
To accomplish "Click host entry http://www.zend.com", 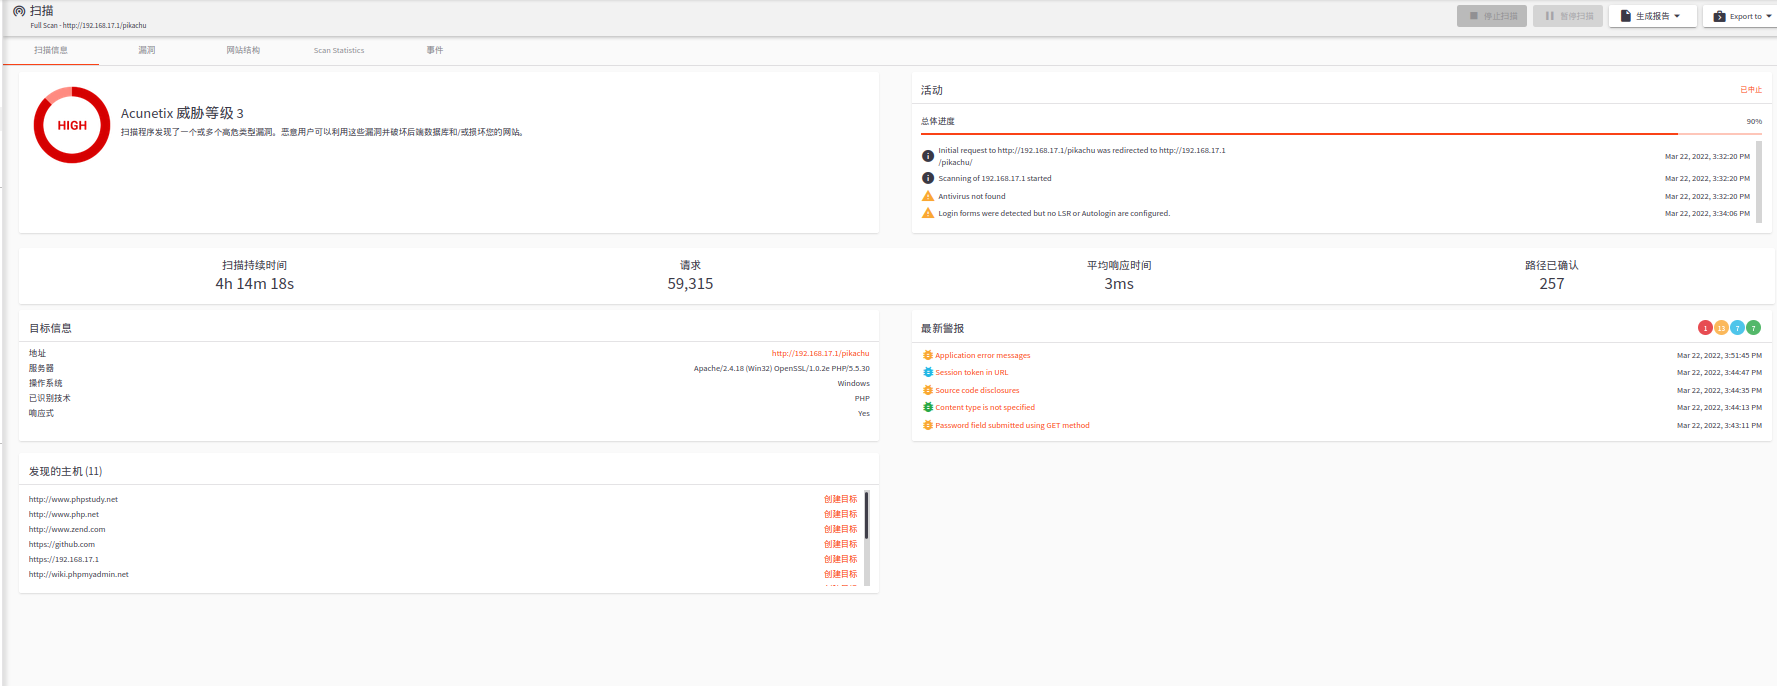I will click(67, 529).
